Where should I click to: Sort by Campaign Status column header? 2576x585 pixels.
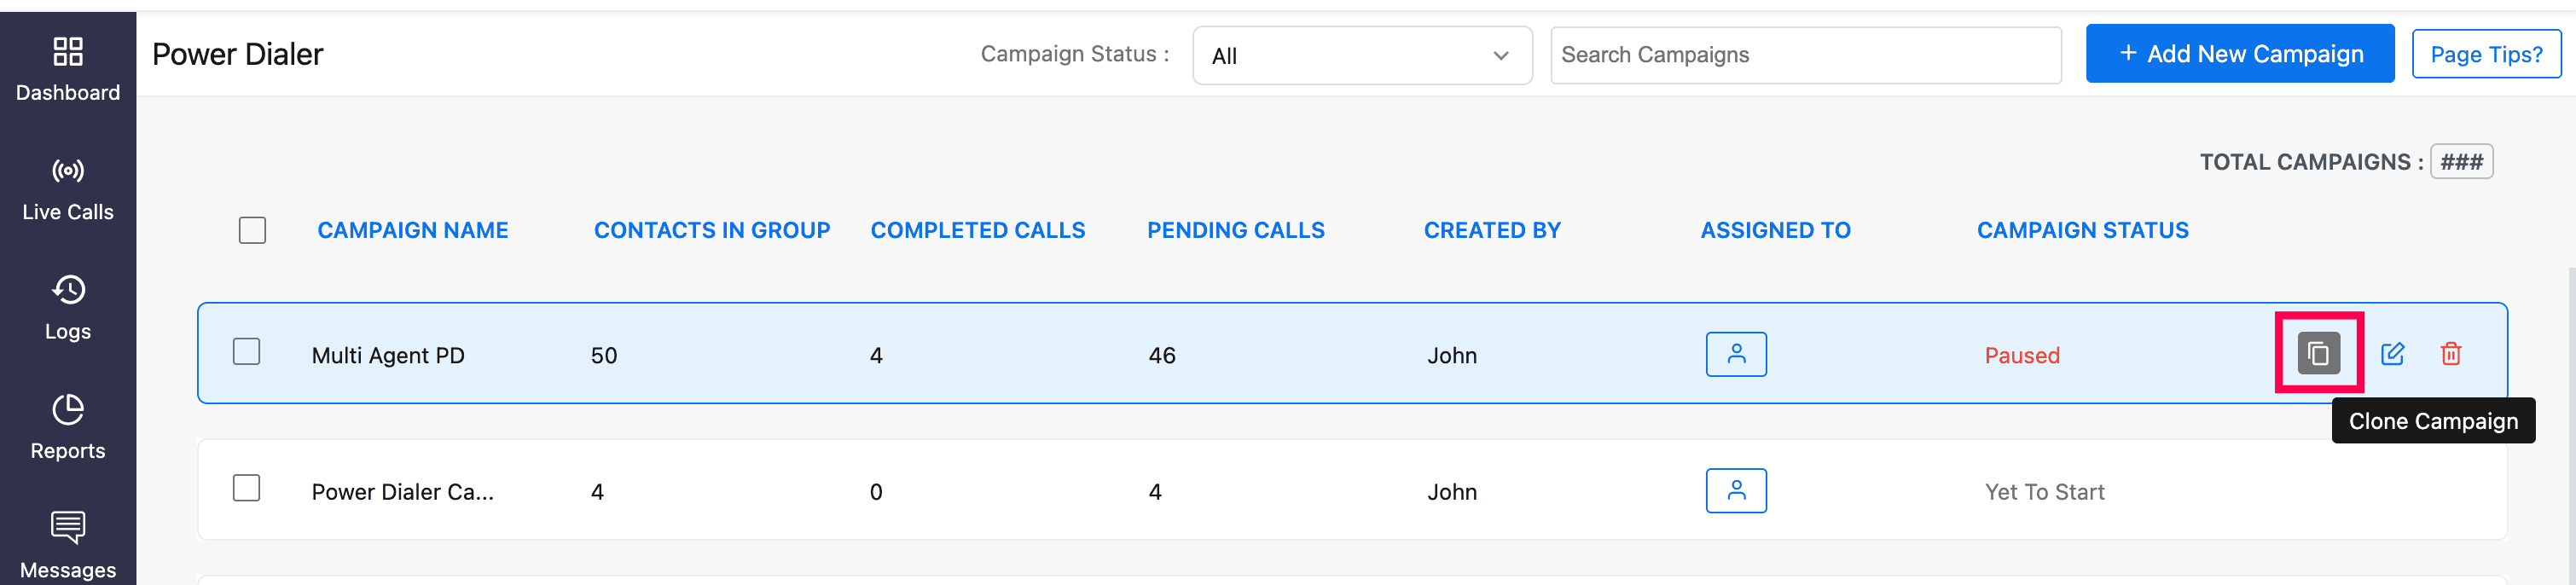click(x=2082, y=230)
